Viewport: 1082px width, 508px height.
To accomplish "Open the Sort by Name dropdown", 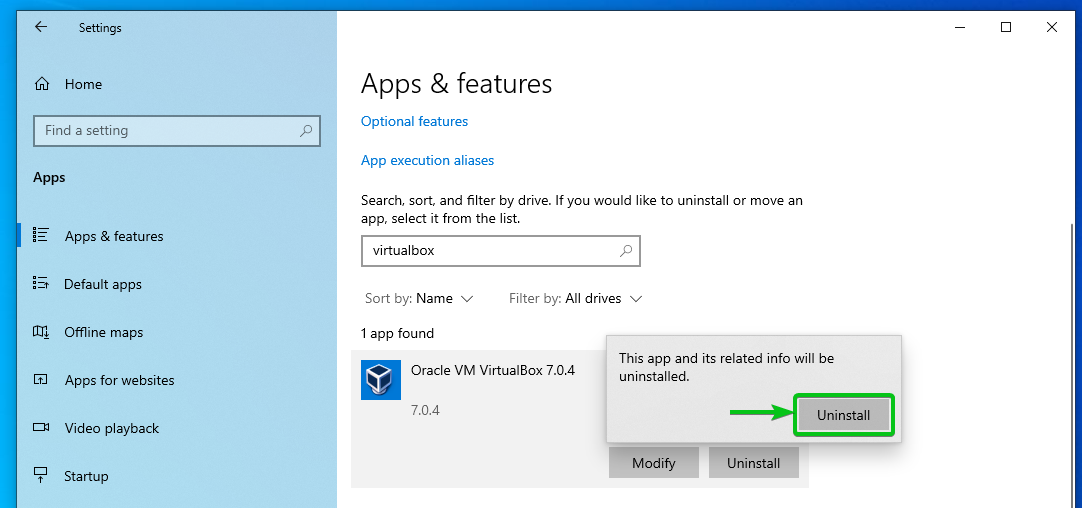I will [419, 299].
